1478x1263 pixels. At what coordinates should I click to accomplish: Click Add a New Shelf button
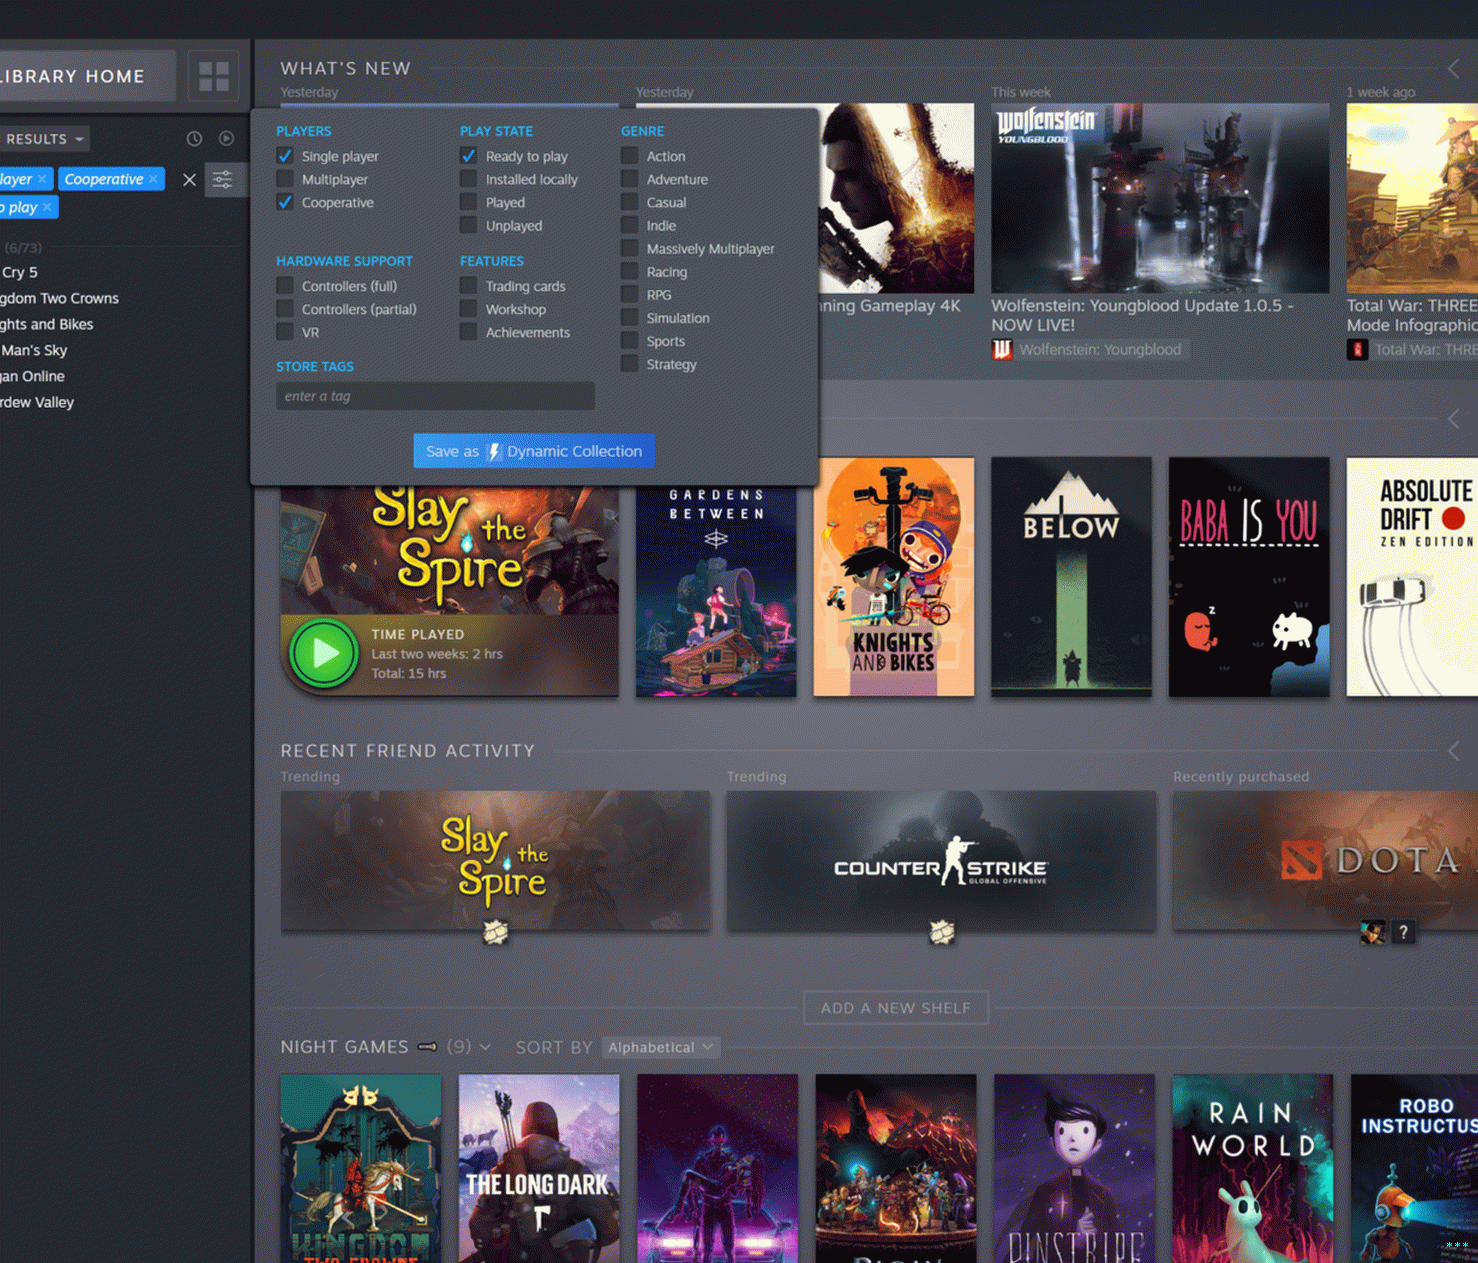point(895,1008)
